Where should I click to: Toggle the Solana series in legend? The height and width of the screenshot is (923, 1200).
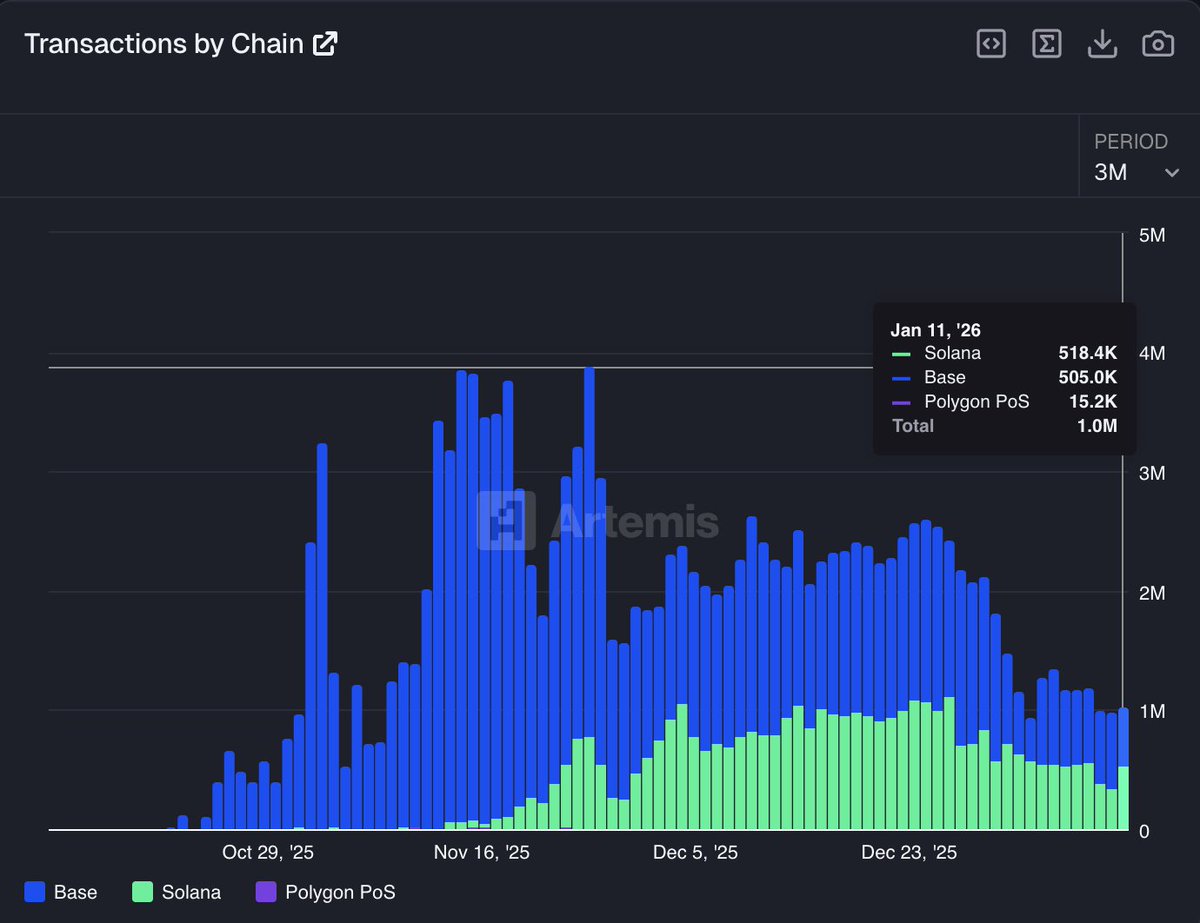click(x=176, y=892)
